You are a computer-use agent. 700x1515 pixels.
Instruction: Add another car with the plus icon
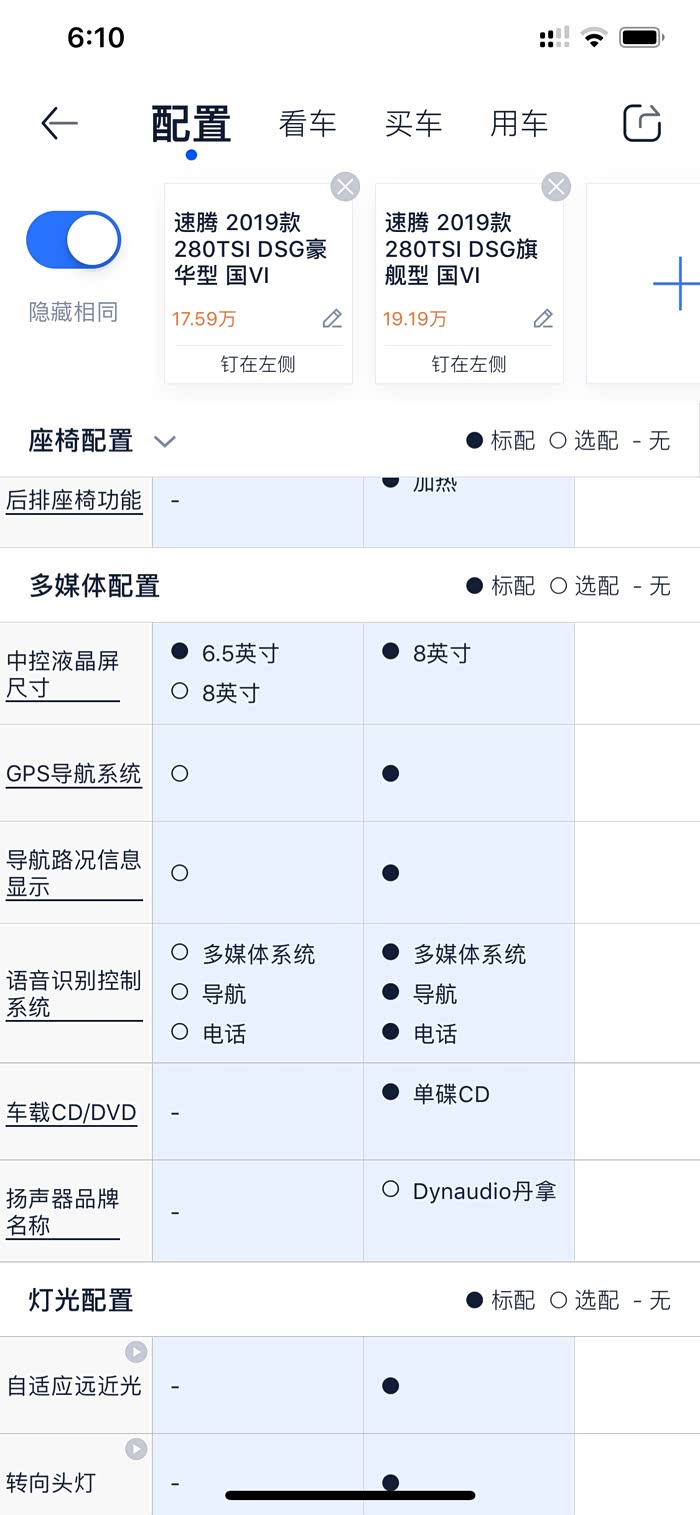click(x=675, y=283)
